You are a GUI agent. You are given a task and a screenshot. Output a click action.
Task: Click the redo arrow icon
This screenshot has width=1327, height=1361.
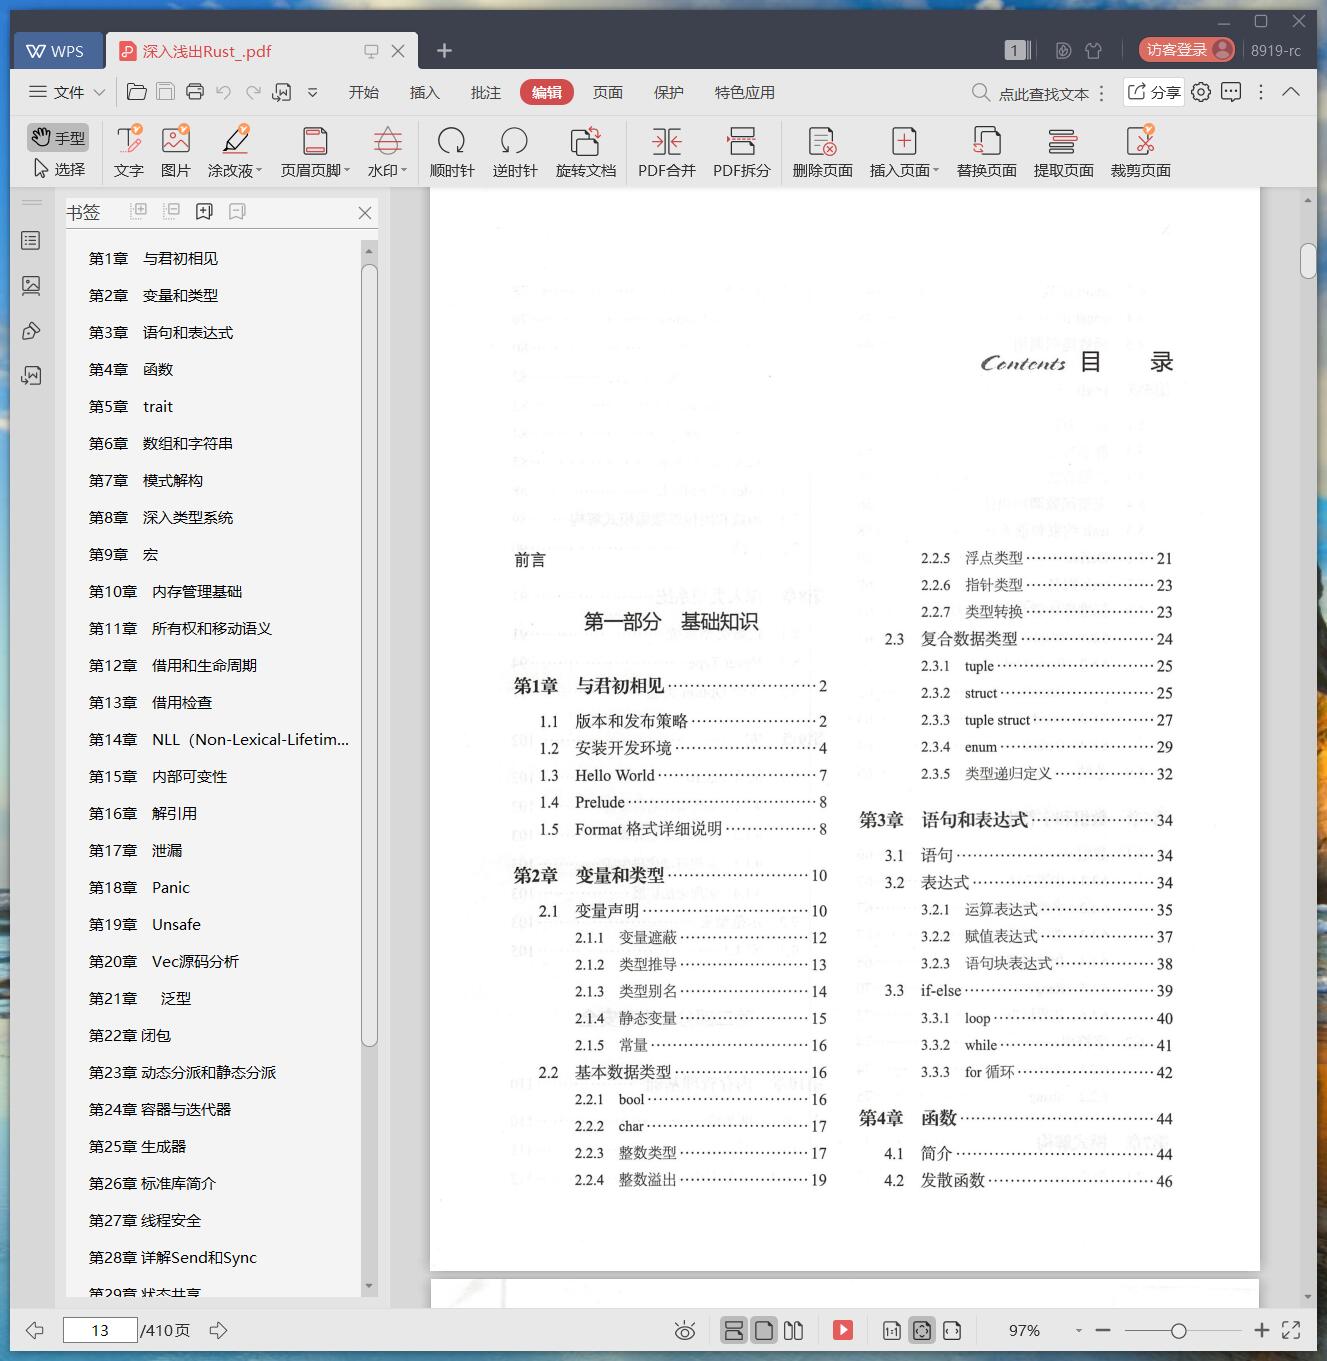253,92
